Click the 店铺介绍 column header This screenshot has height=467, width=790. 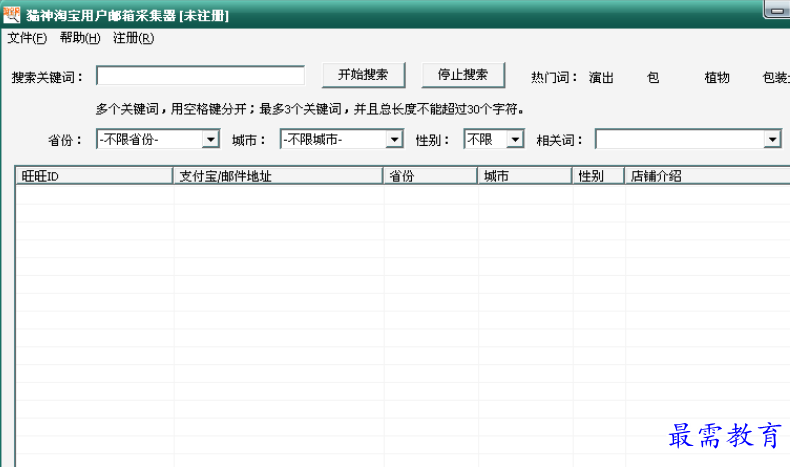[707, 176]
